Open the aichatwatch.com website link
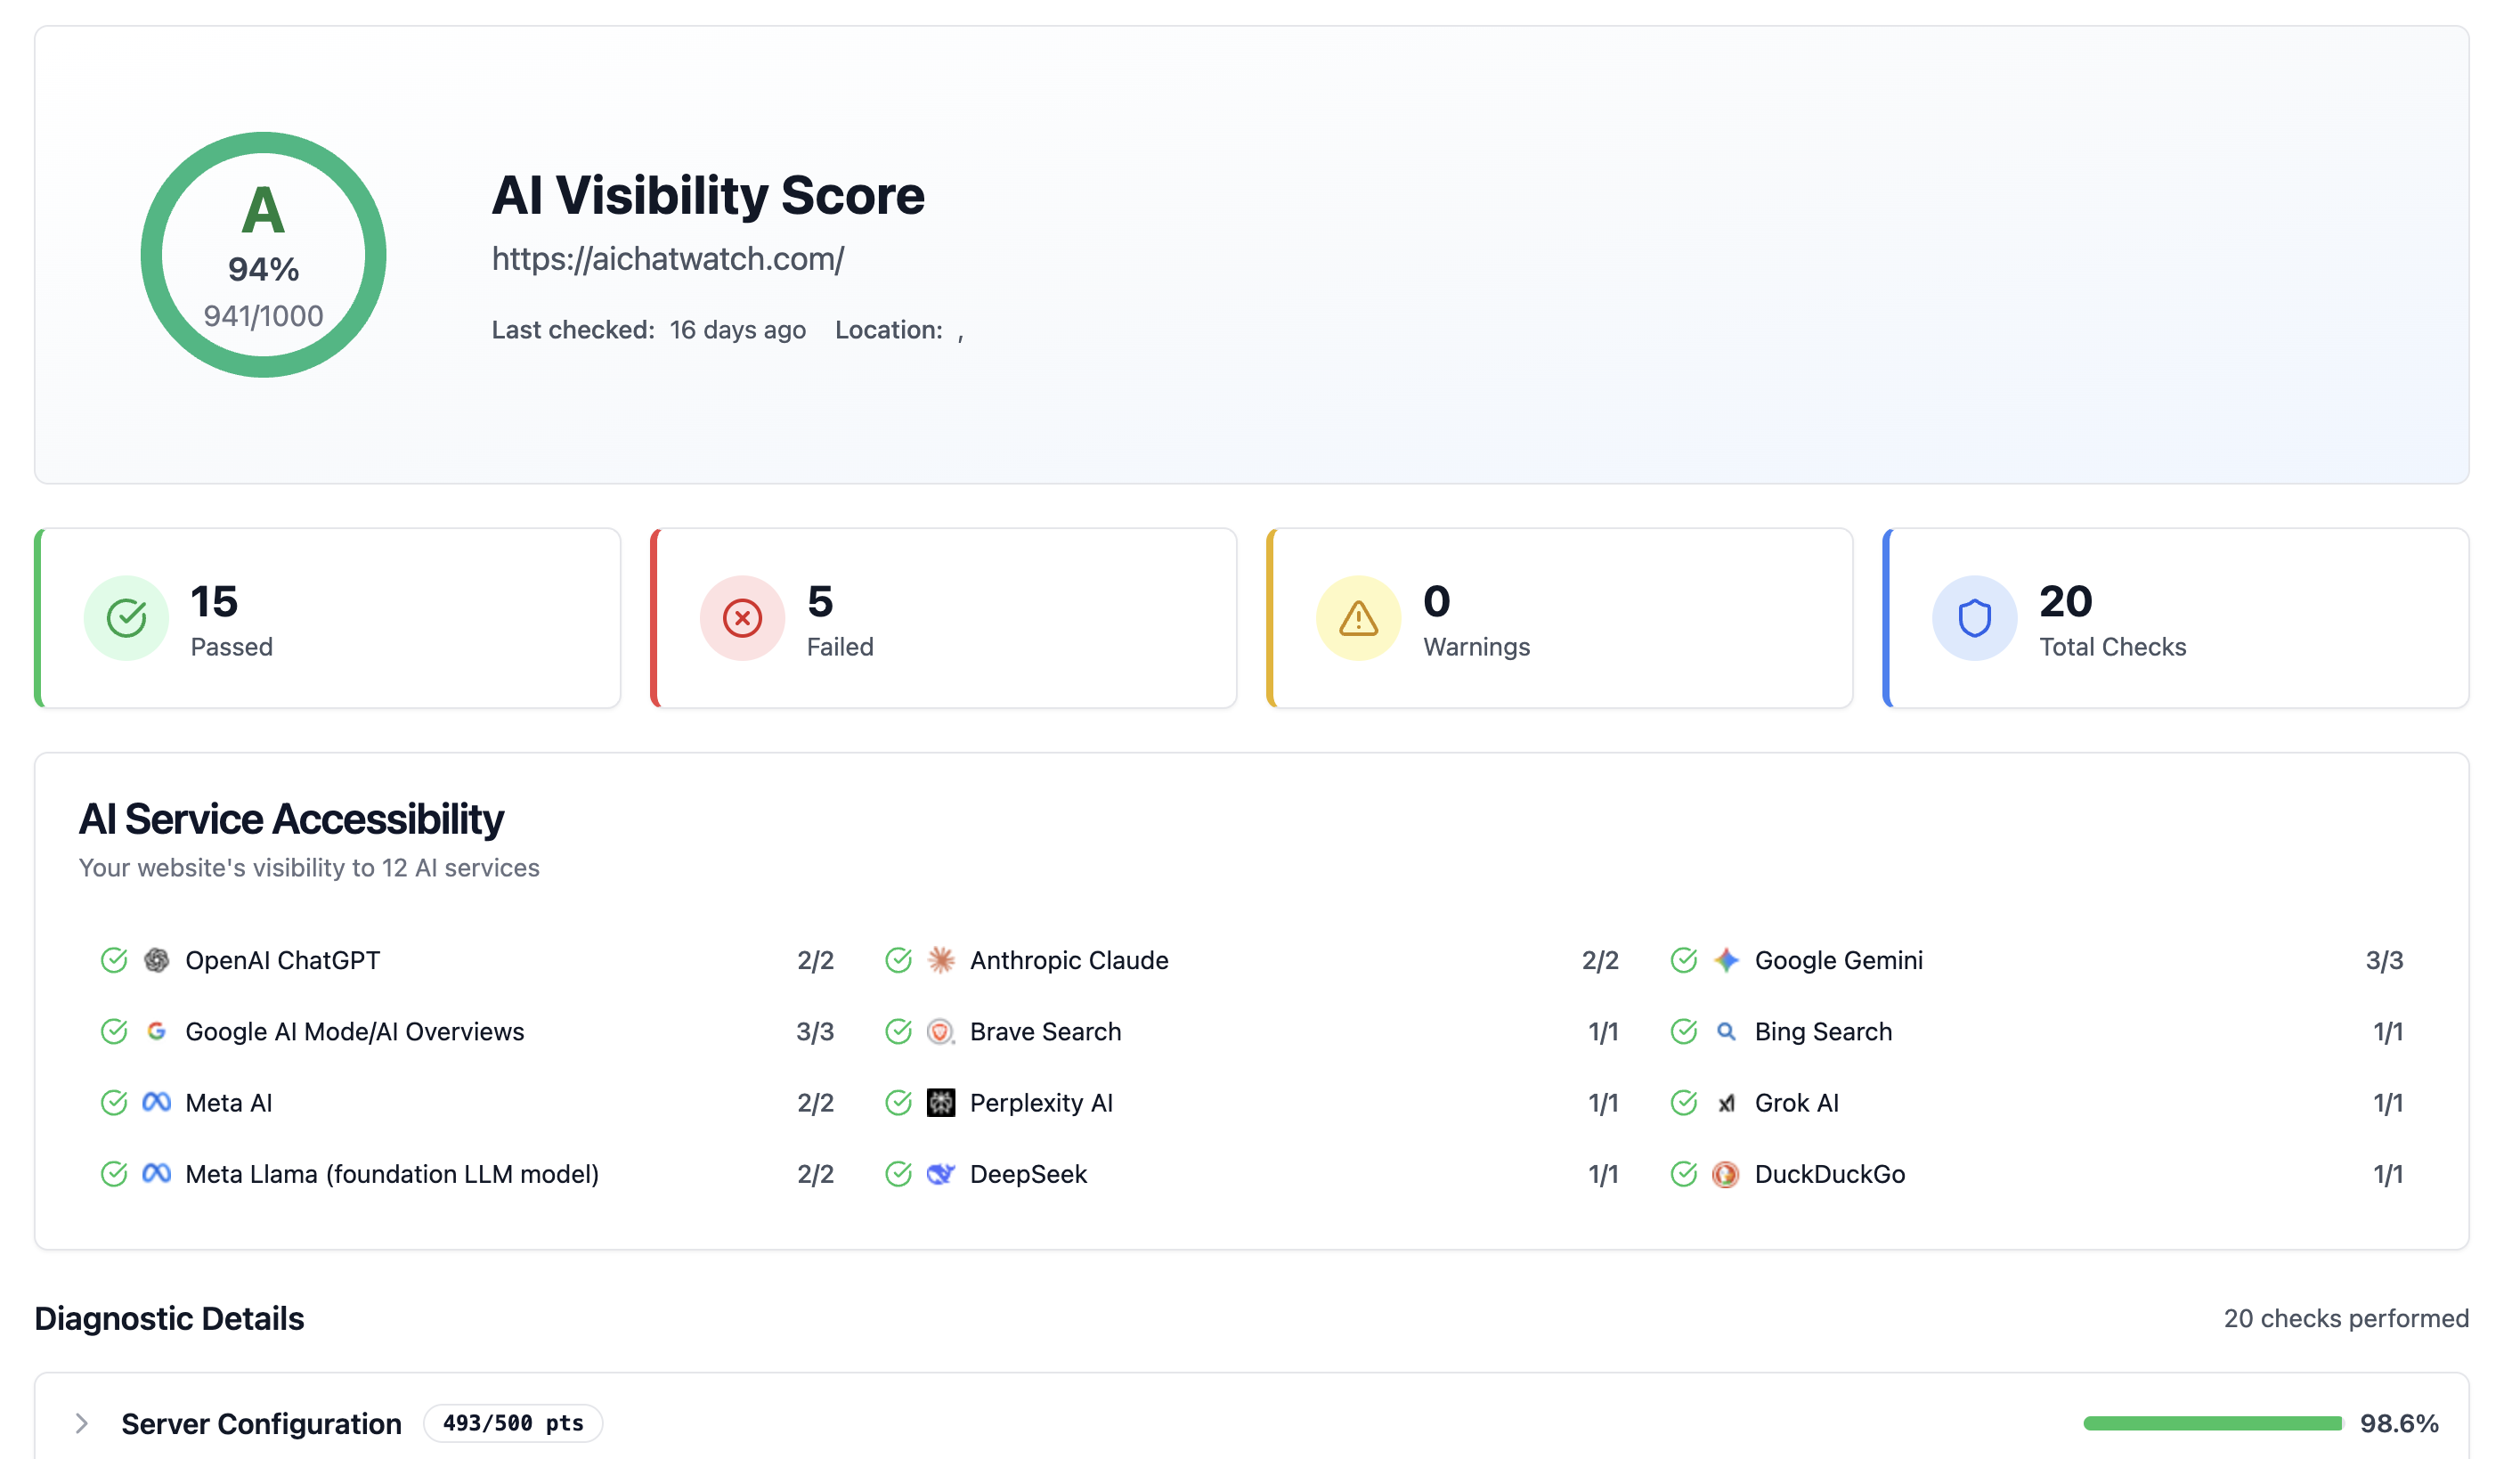Screen dimensions: 2520x1459 [x=667, y=258]
